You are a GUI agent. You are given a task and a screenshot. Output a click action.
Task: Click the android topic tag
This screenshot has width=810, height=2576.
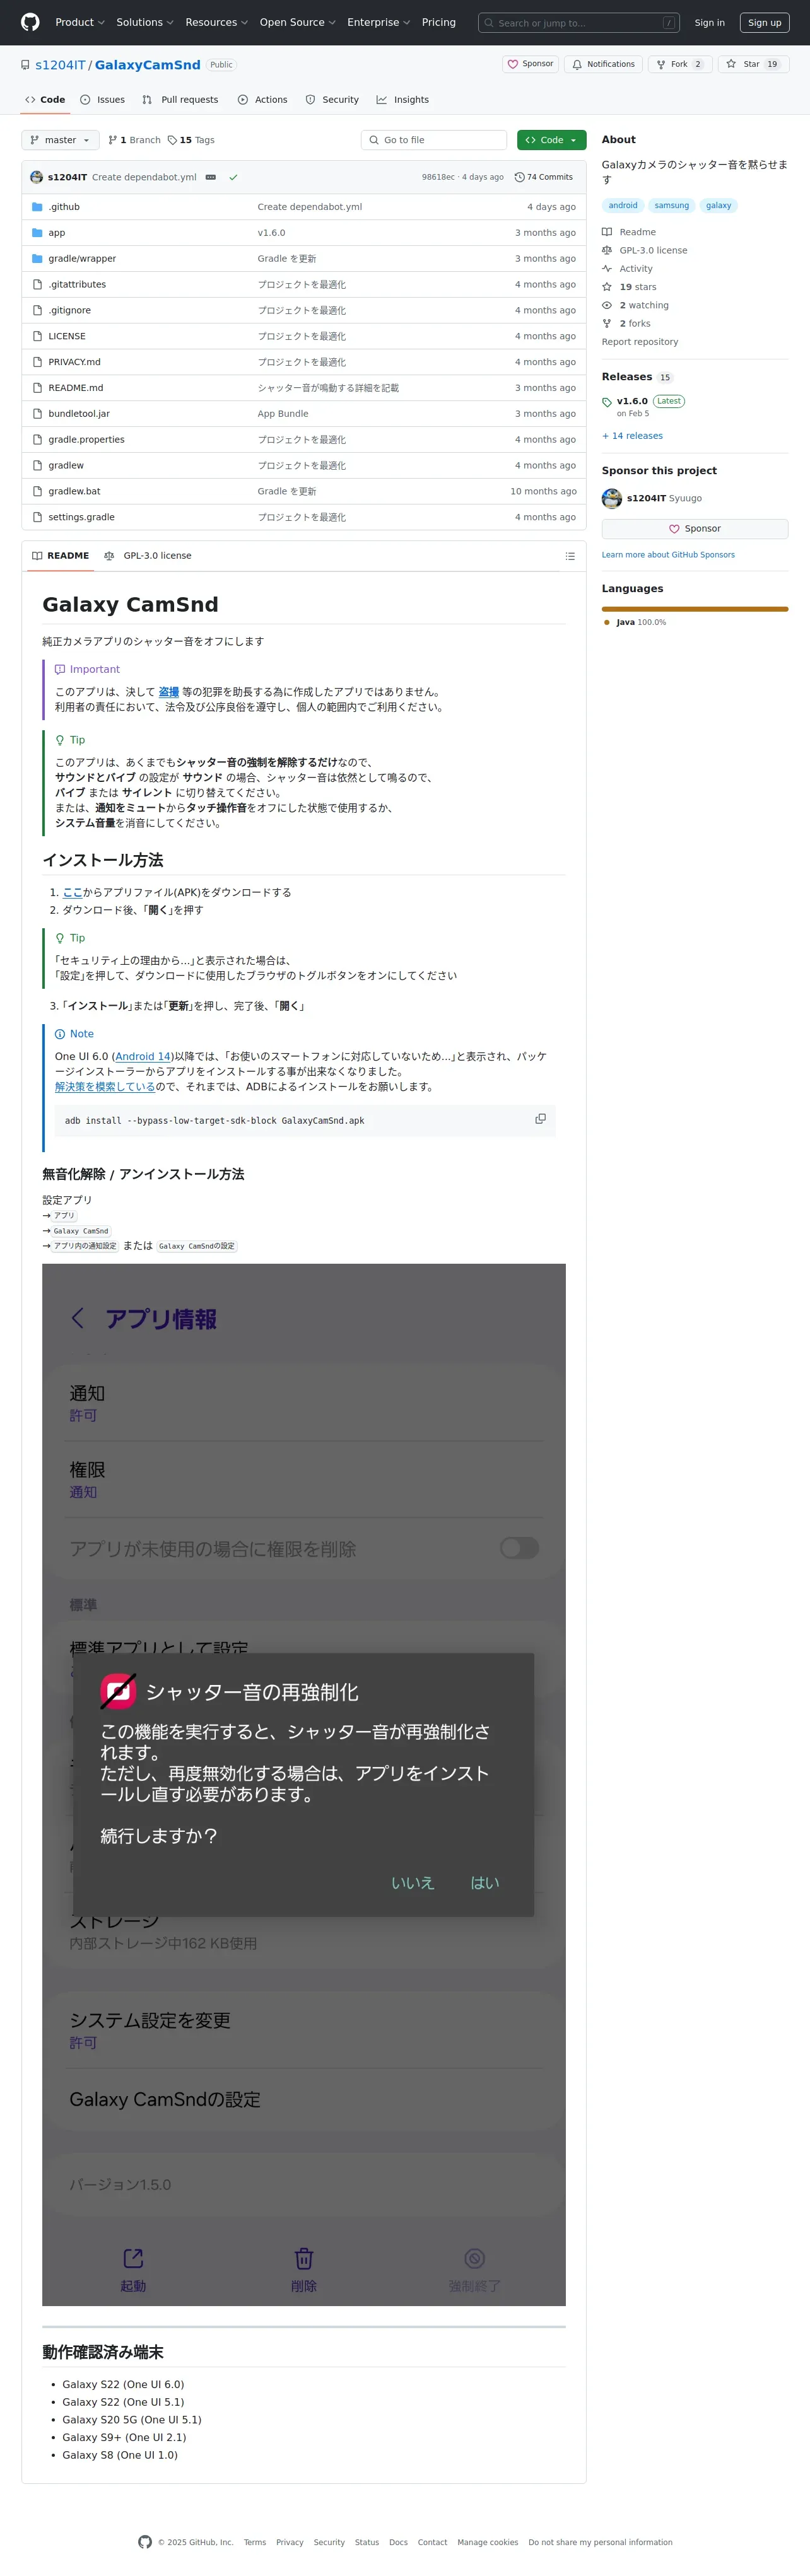pyautogui.click(x=623, y=206)
